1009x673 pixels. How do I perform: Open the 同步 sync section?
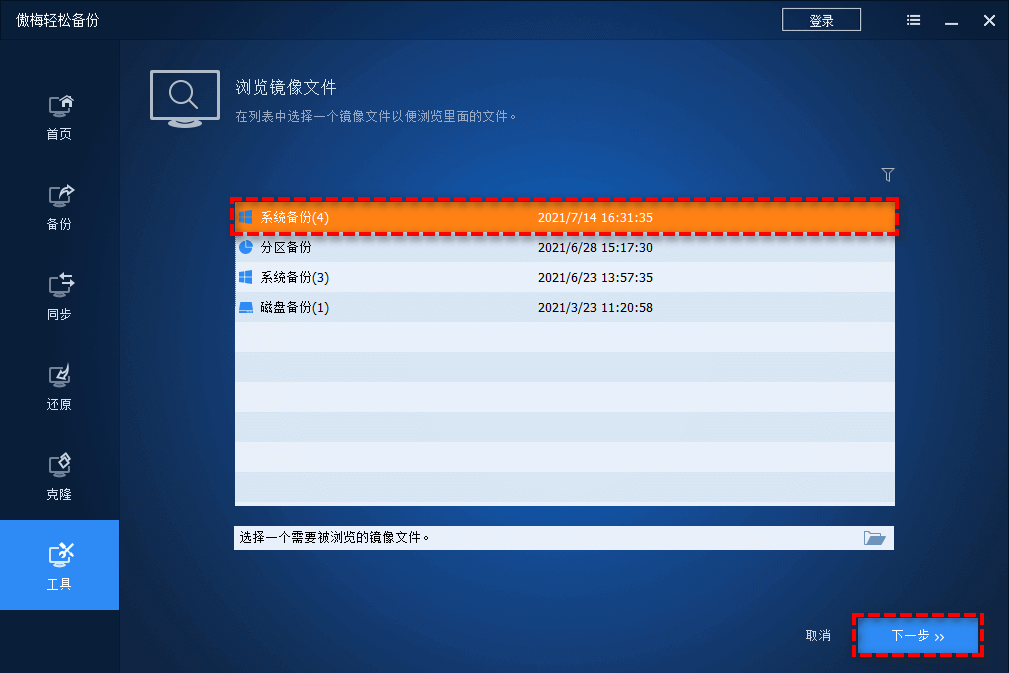pyautogui.click(x=59, y=298)
